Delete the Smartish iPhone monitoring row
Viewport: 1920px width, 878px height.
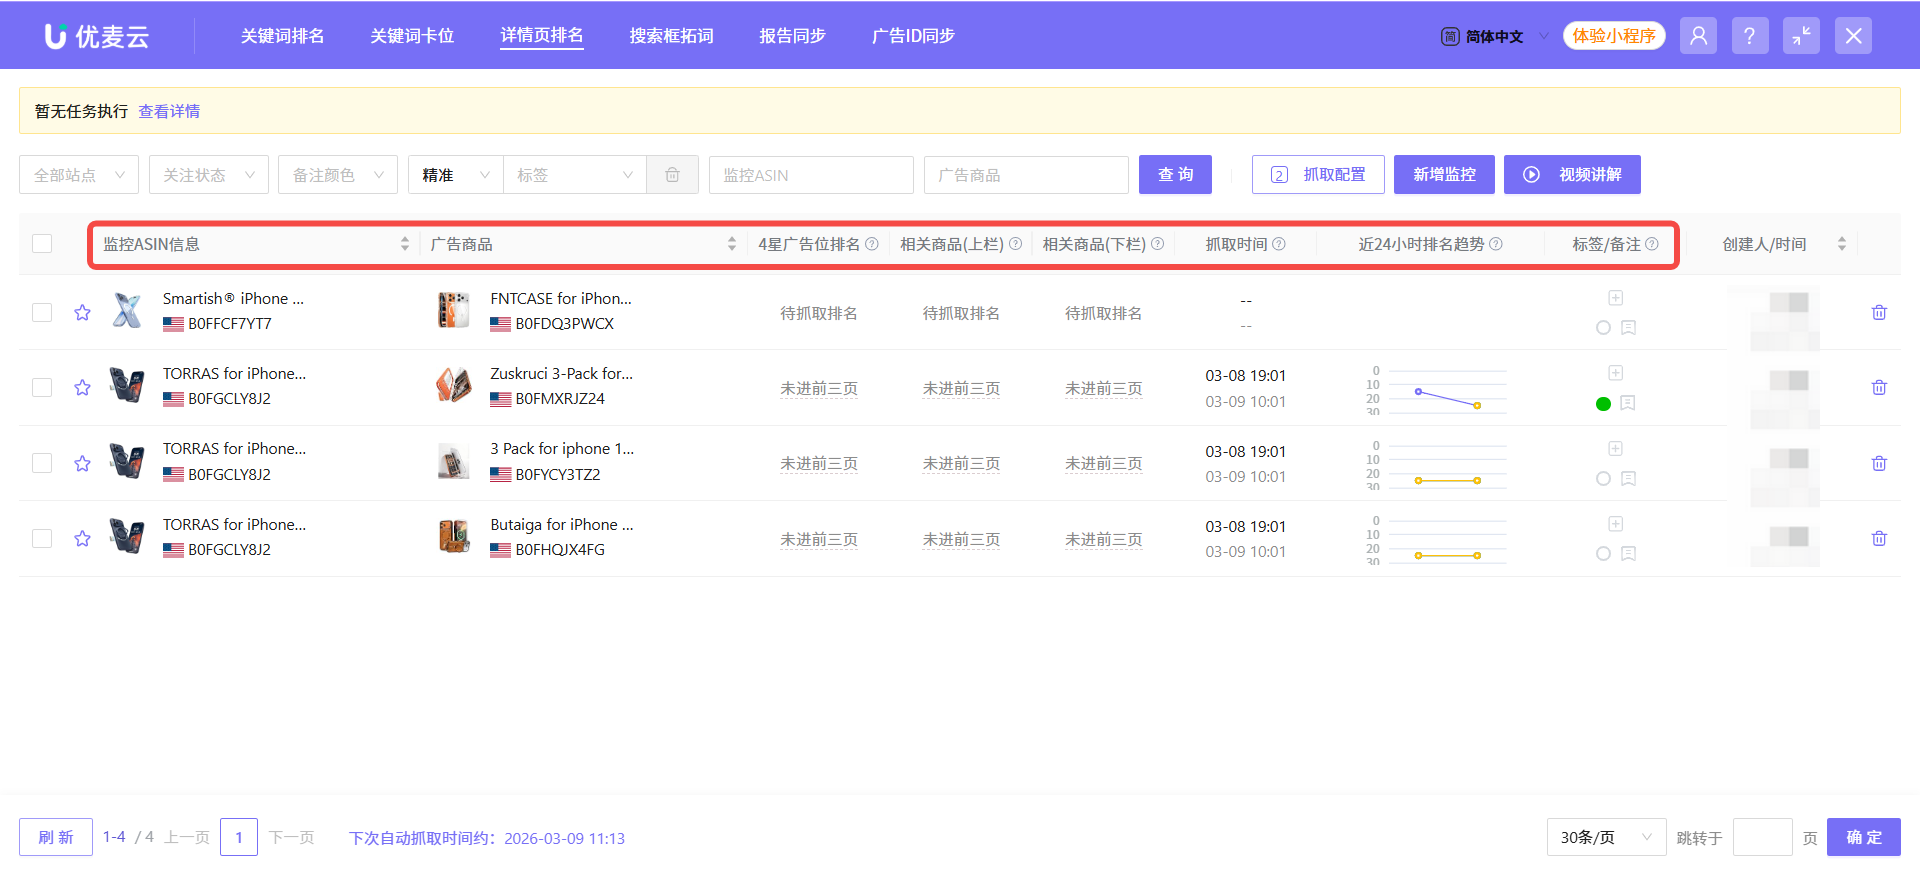1879,313
